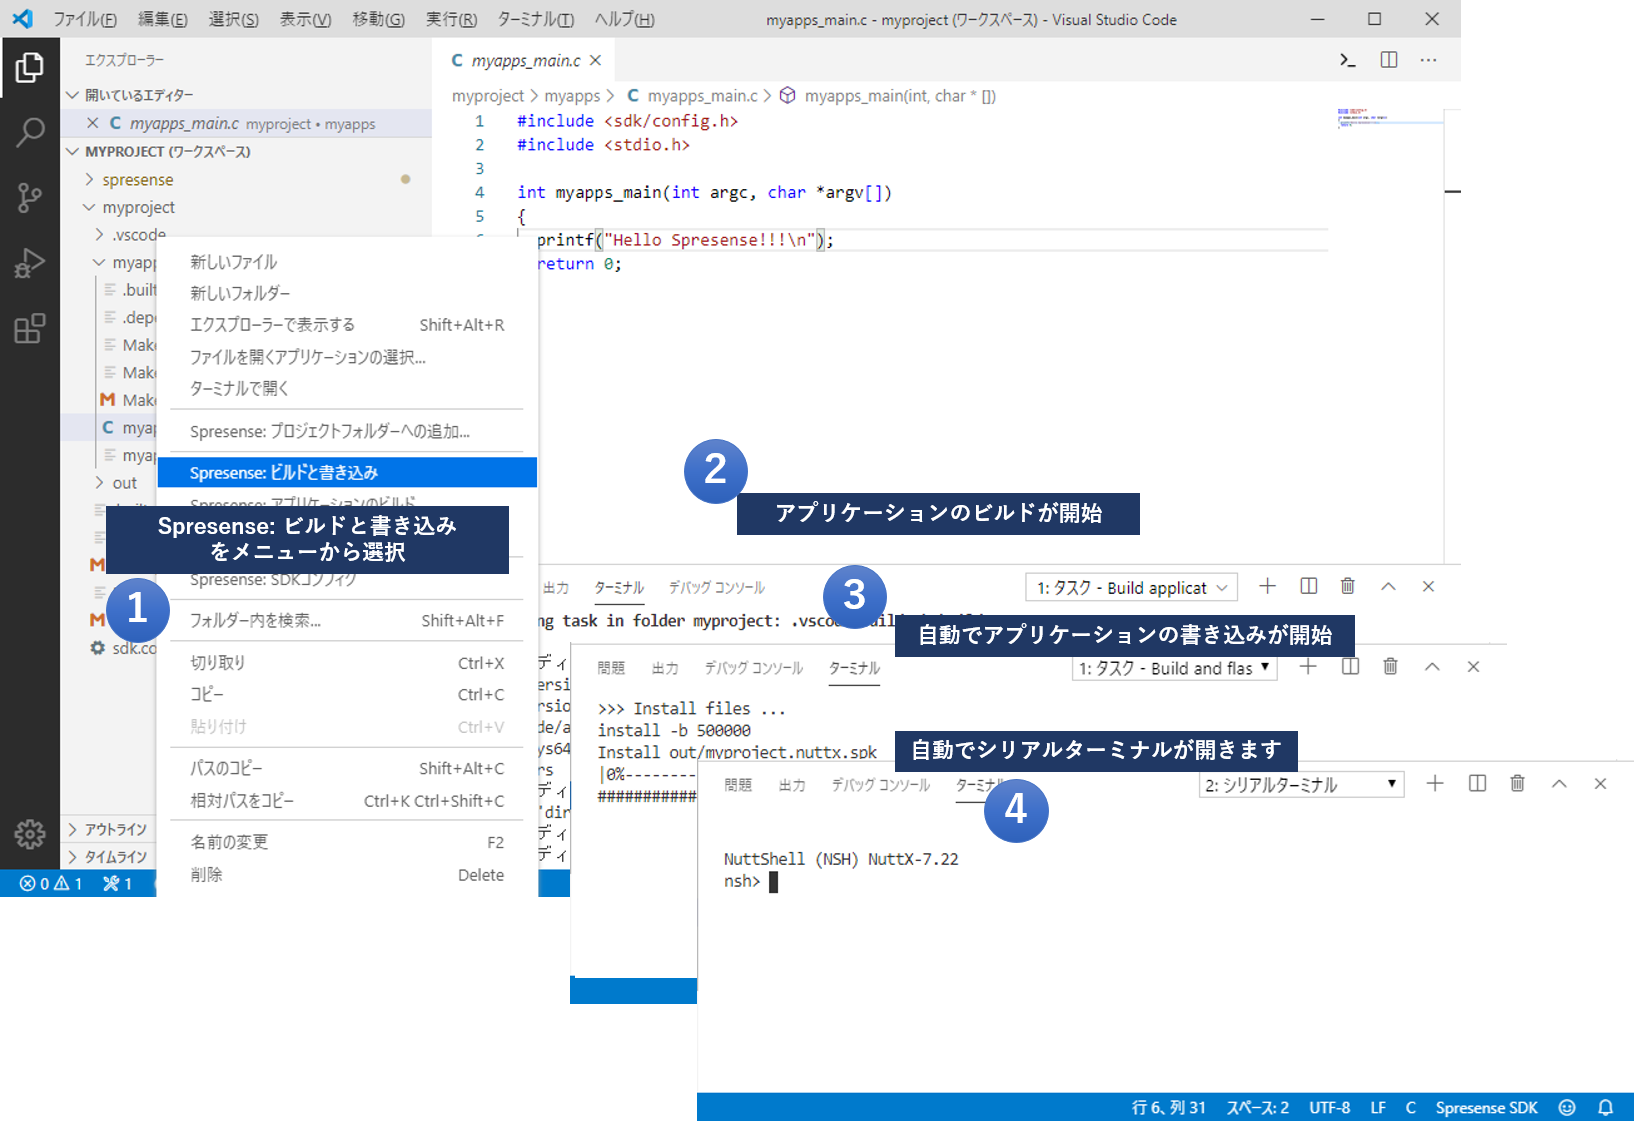Viewport: 1634px width, 1121px height.
Task: Click the Spresense SDK status bar item
Action: point(1486,1107)
